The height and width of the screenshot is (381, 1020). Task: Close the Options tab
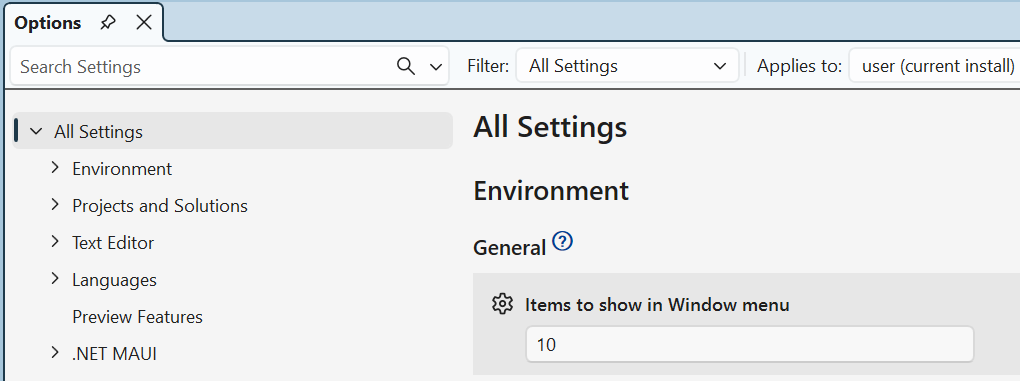click(144, 23)
